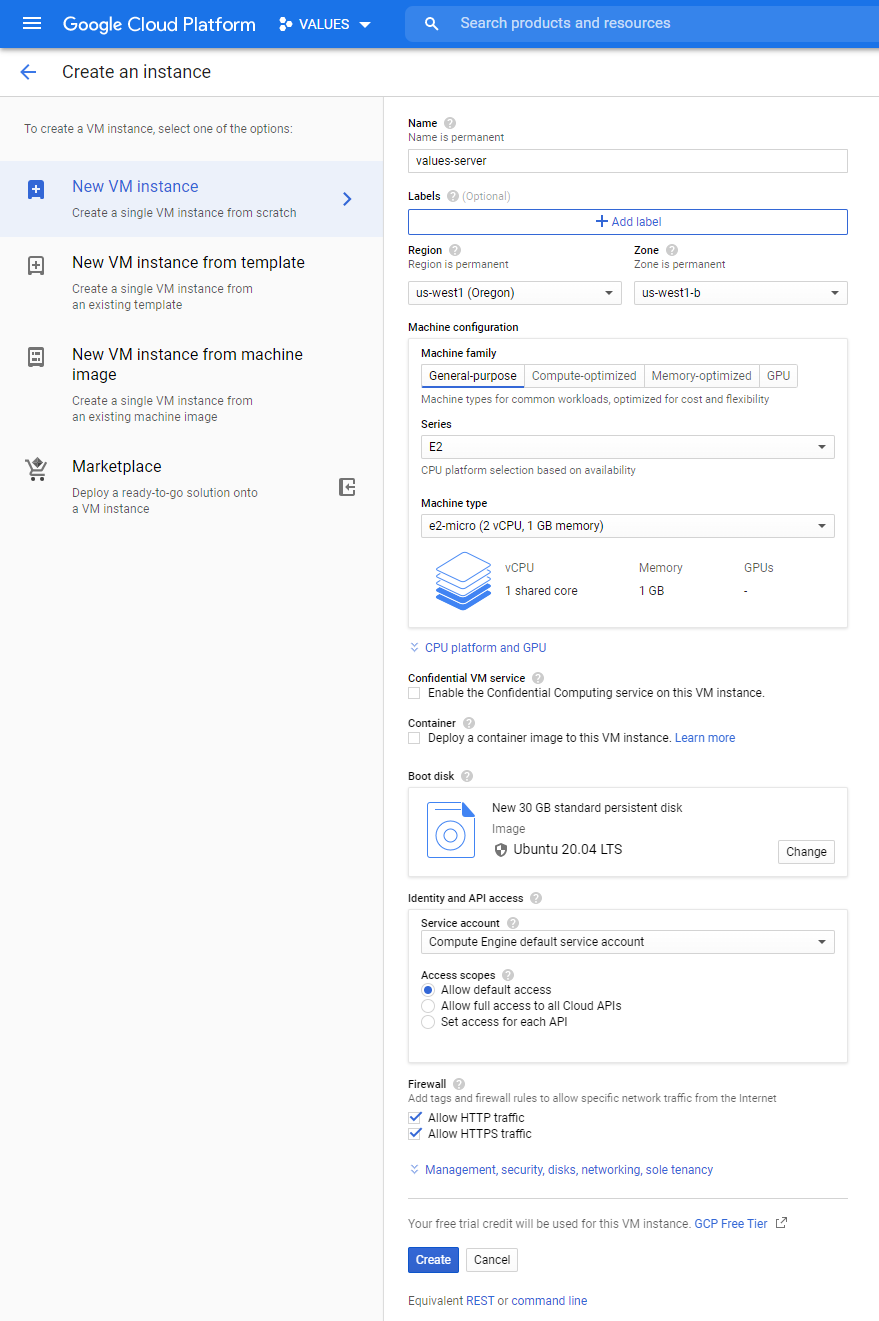Open help icon next to Firewall
879x1321 pixels.
pos(459,1084)
